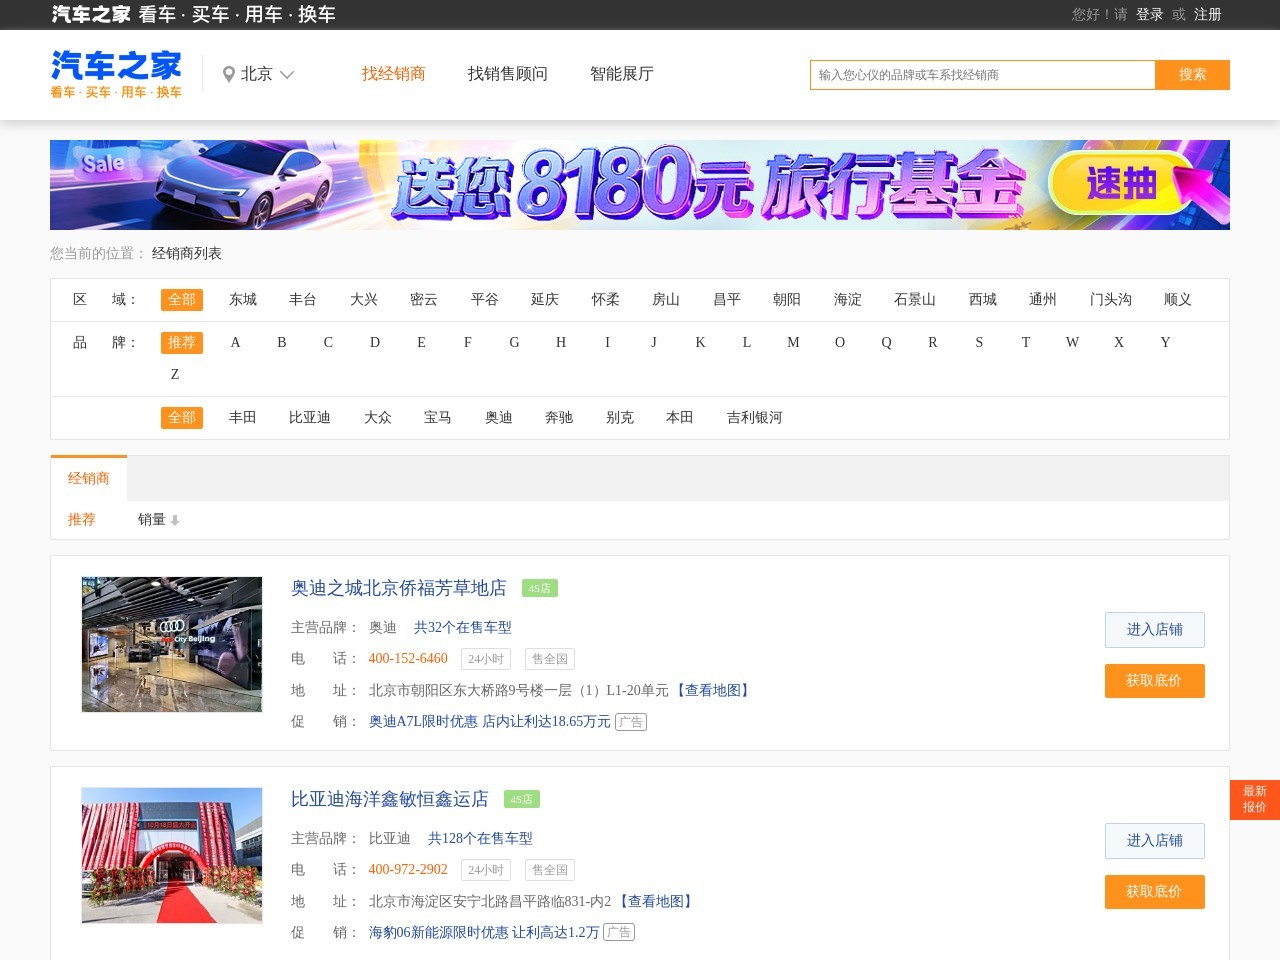
Task: Click the 4S店 badge of 奥迪之城 dealer
Action: click(x=539, y=588)
